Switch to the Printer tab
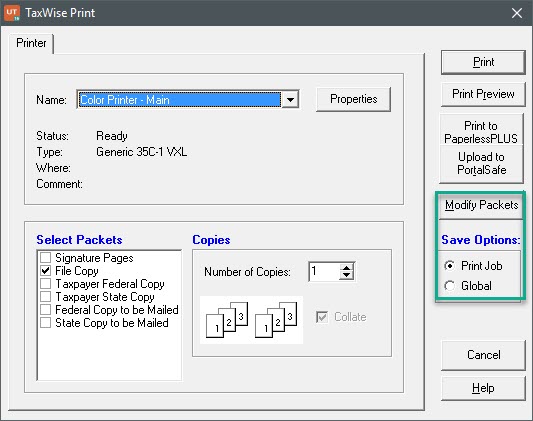The width and height of the screenshot is (533, 421). pos(31,43)
